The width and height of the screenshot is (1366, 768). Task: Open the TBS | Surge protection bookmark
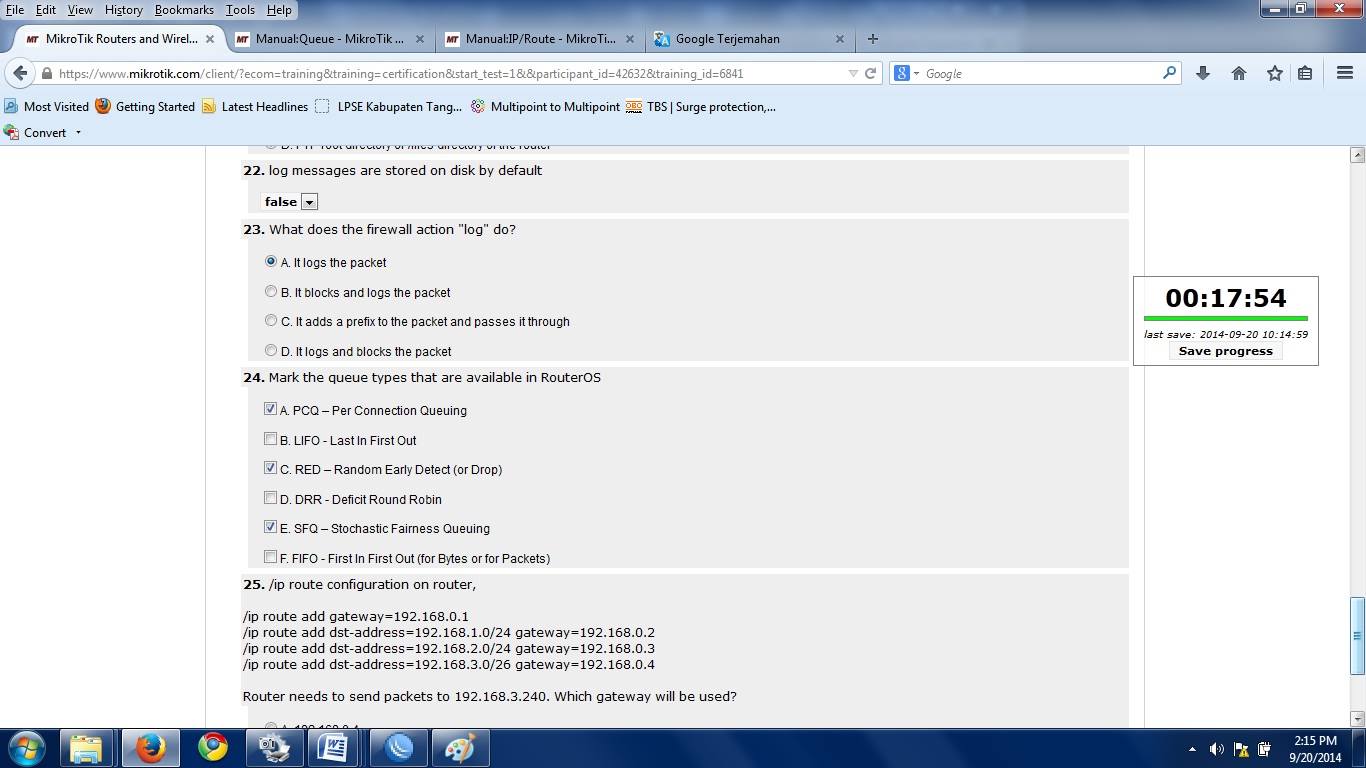pyautogui.click(x=701, y=107)
